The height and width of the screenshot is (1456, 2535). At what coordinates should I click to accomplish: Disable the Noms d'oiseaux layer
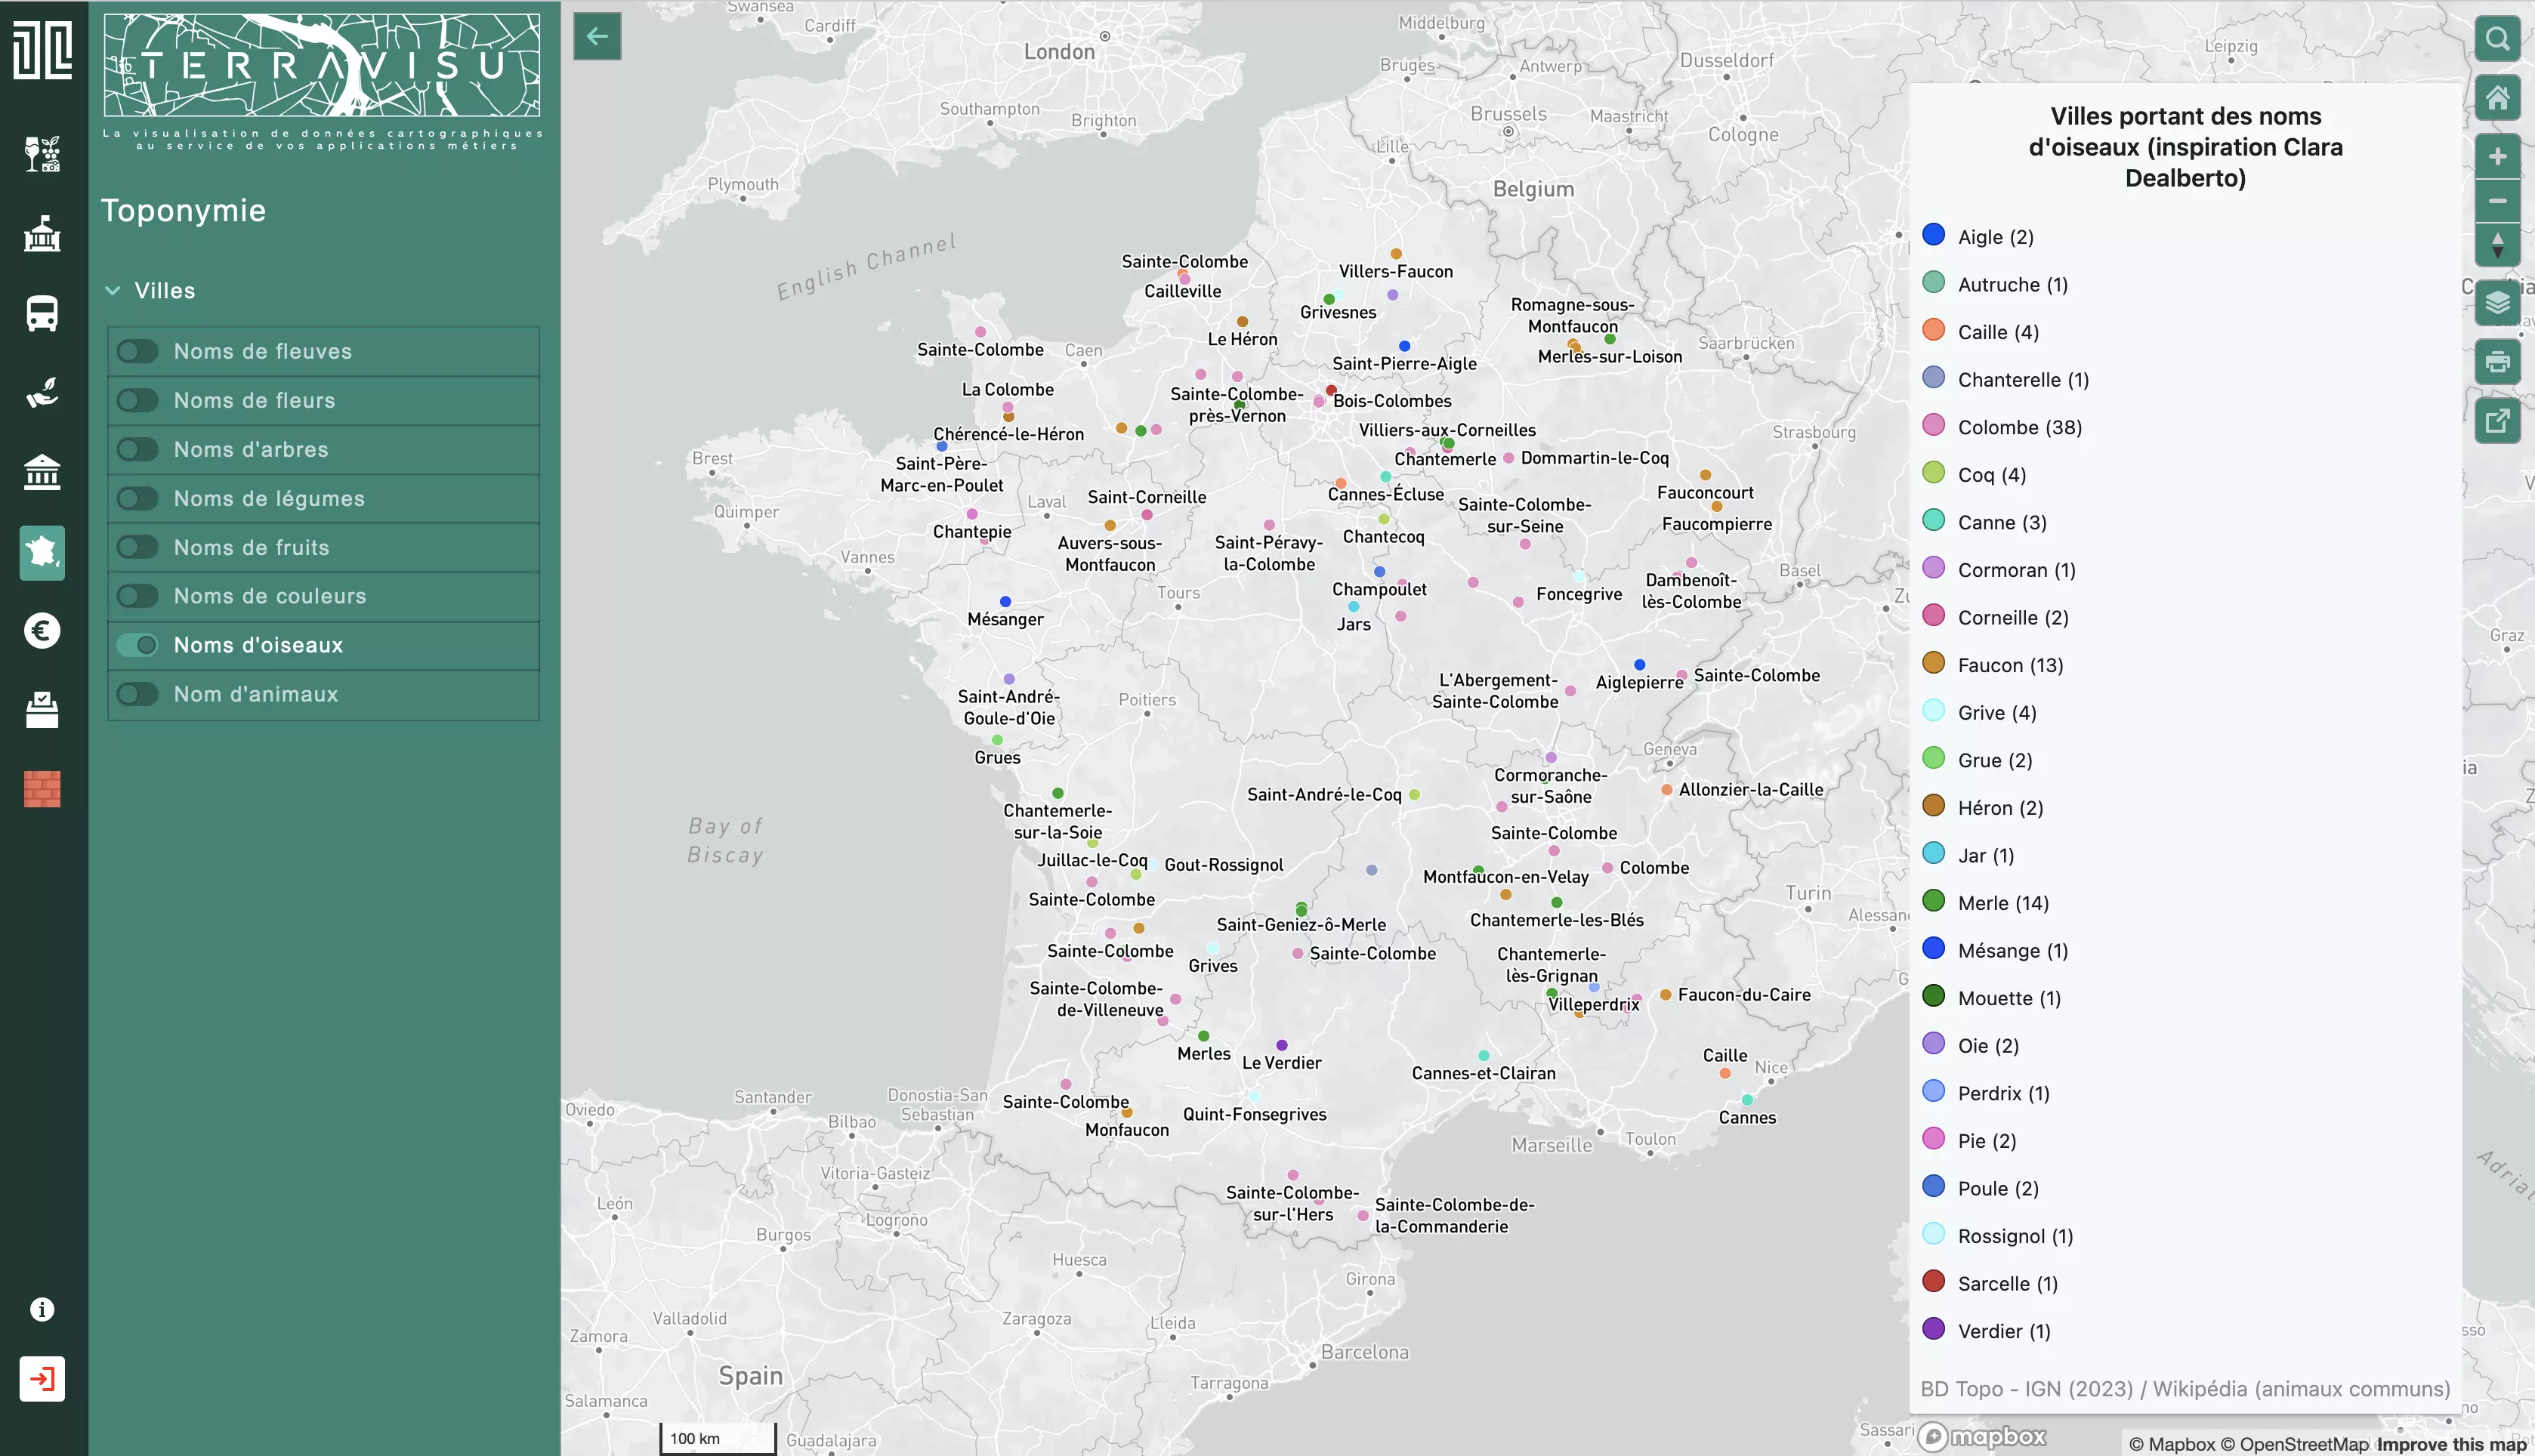[138, 645]
